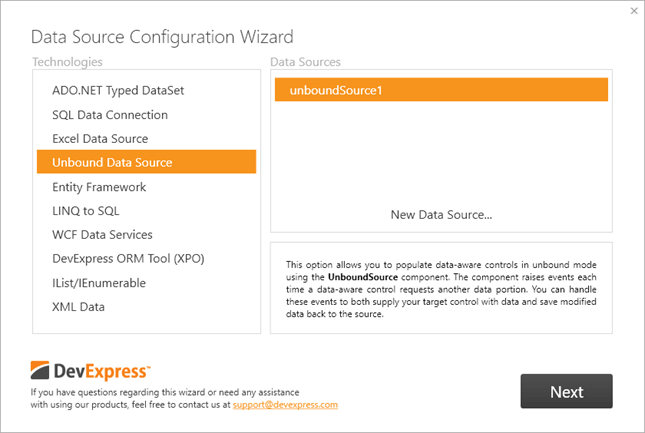Select LINQ to SQL technology
Screen dimensions: 645x433
(x=85, y=211)
